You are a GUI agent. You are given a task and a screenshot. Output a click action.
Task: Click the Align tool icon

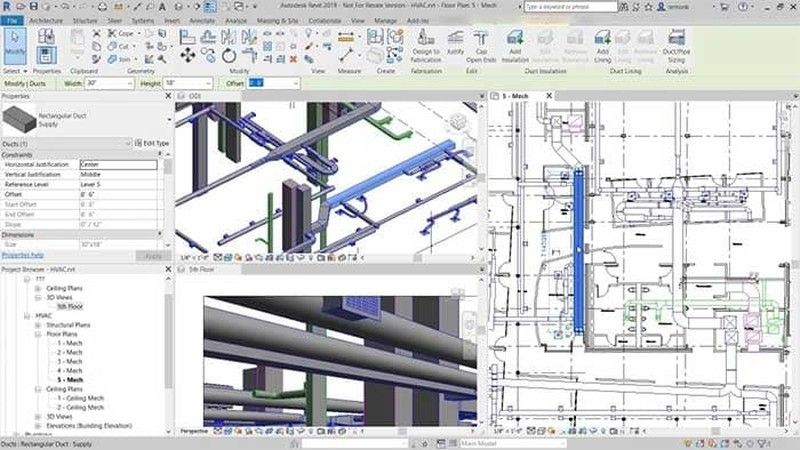tap(188, 36)
